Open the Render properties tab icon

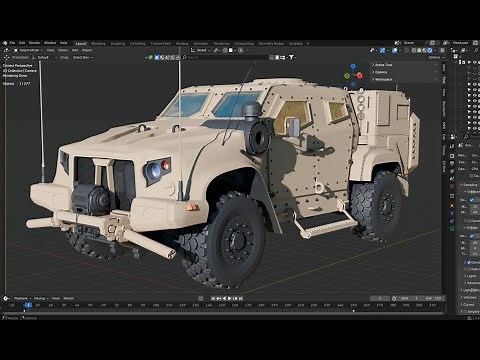pyautogui.click(x=452, y=156)
